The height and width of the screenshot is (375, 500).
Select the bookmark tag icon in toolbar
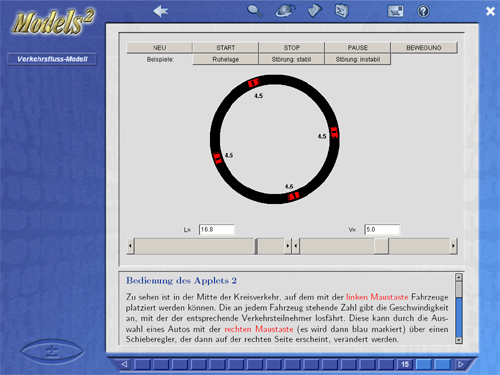tap(314, 11)
